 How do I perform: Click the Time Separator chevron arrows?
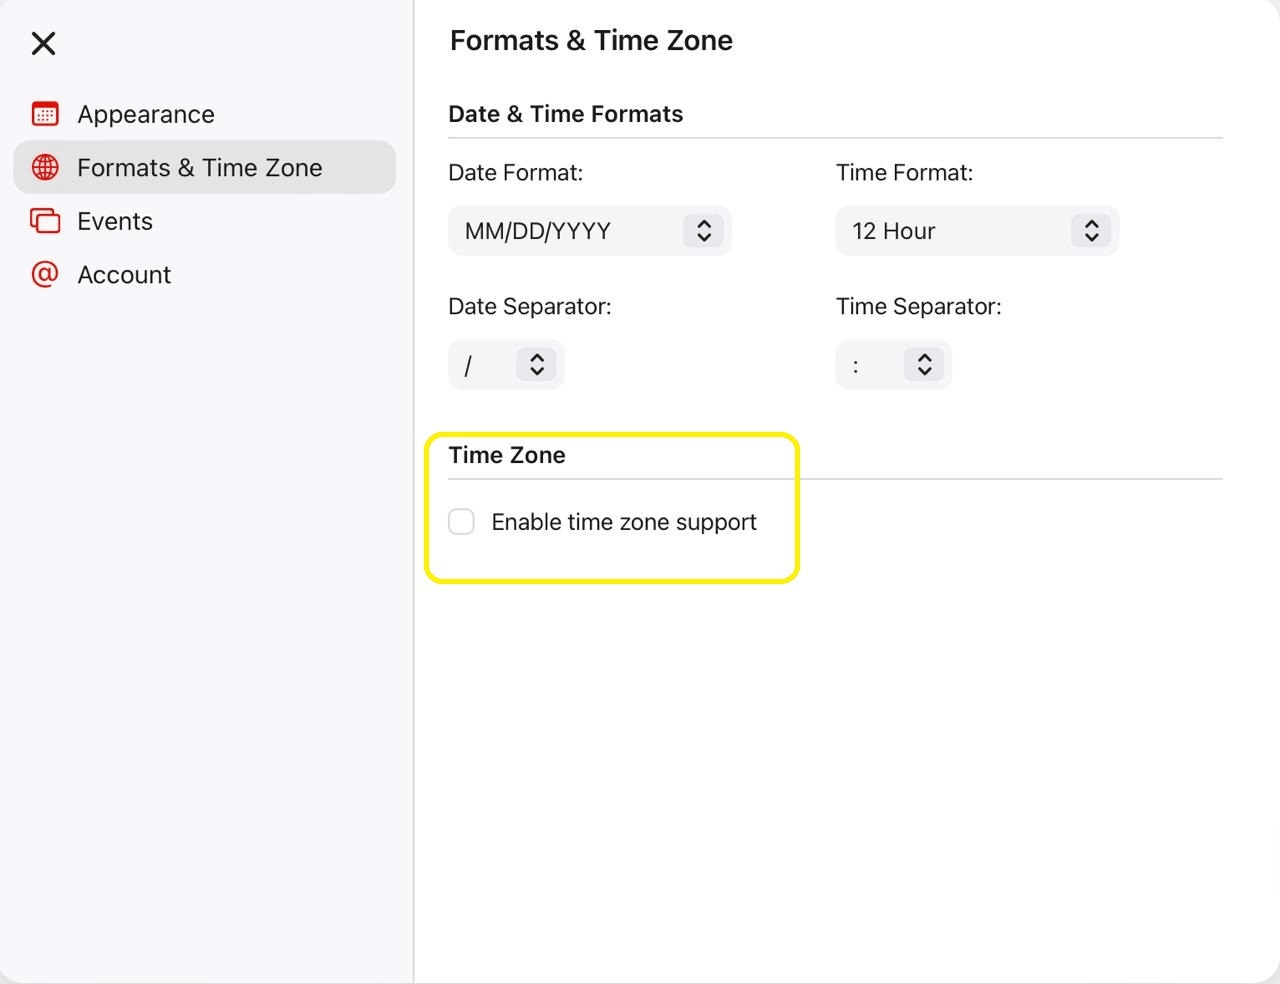[x=924, y=364]
